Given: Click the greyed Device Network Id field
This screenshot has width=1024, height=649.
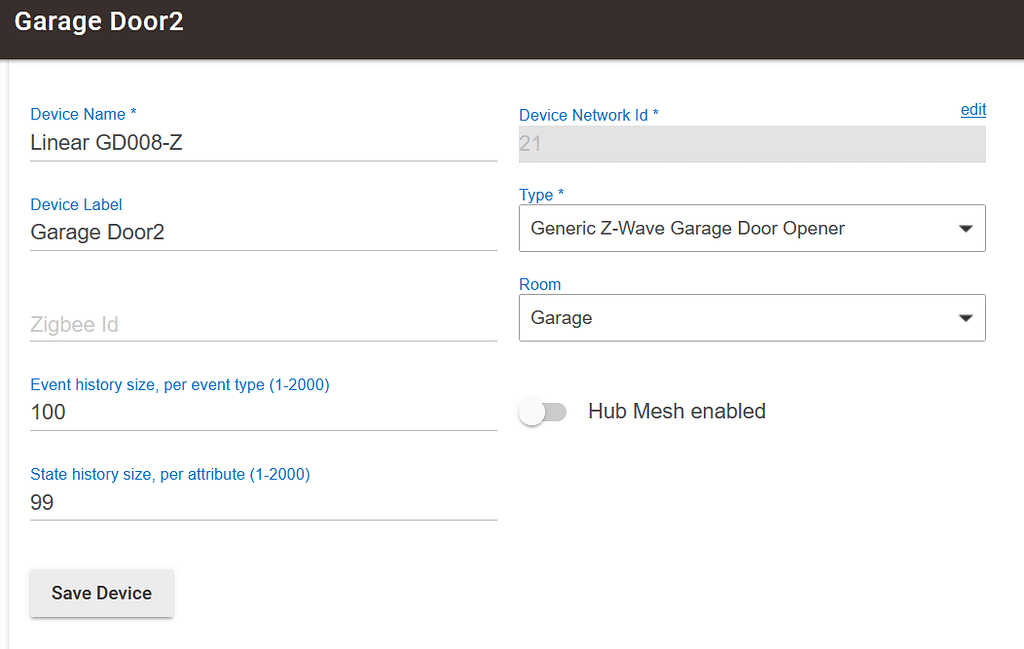Looking at the screenshot, I should (751, 144).
